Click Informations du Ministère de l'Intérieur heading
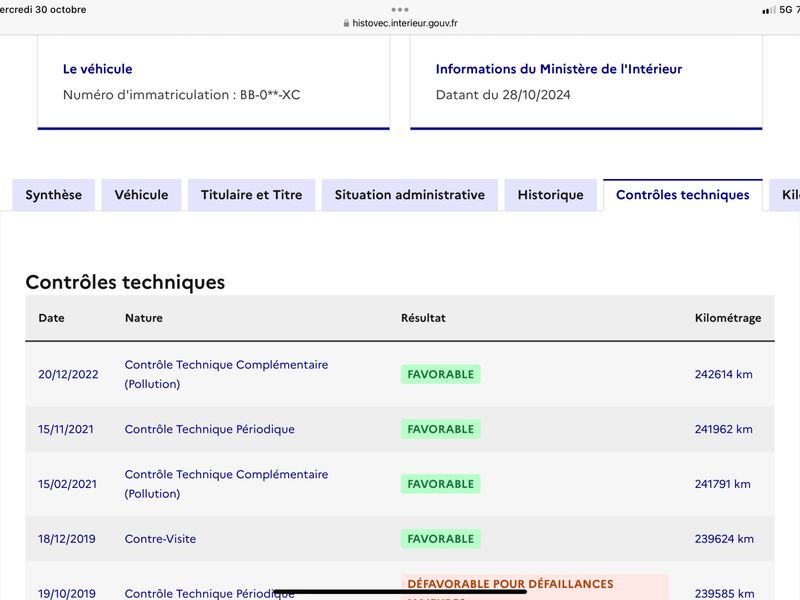The height and width of the screenshot is (600, 800). [559, 69]
